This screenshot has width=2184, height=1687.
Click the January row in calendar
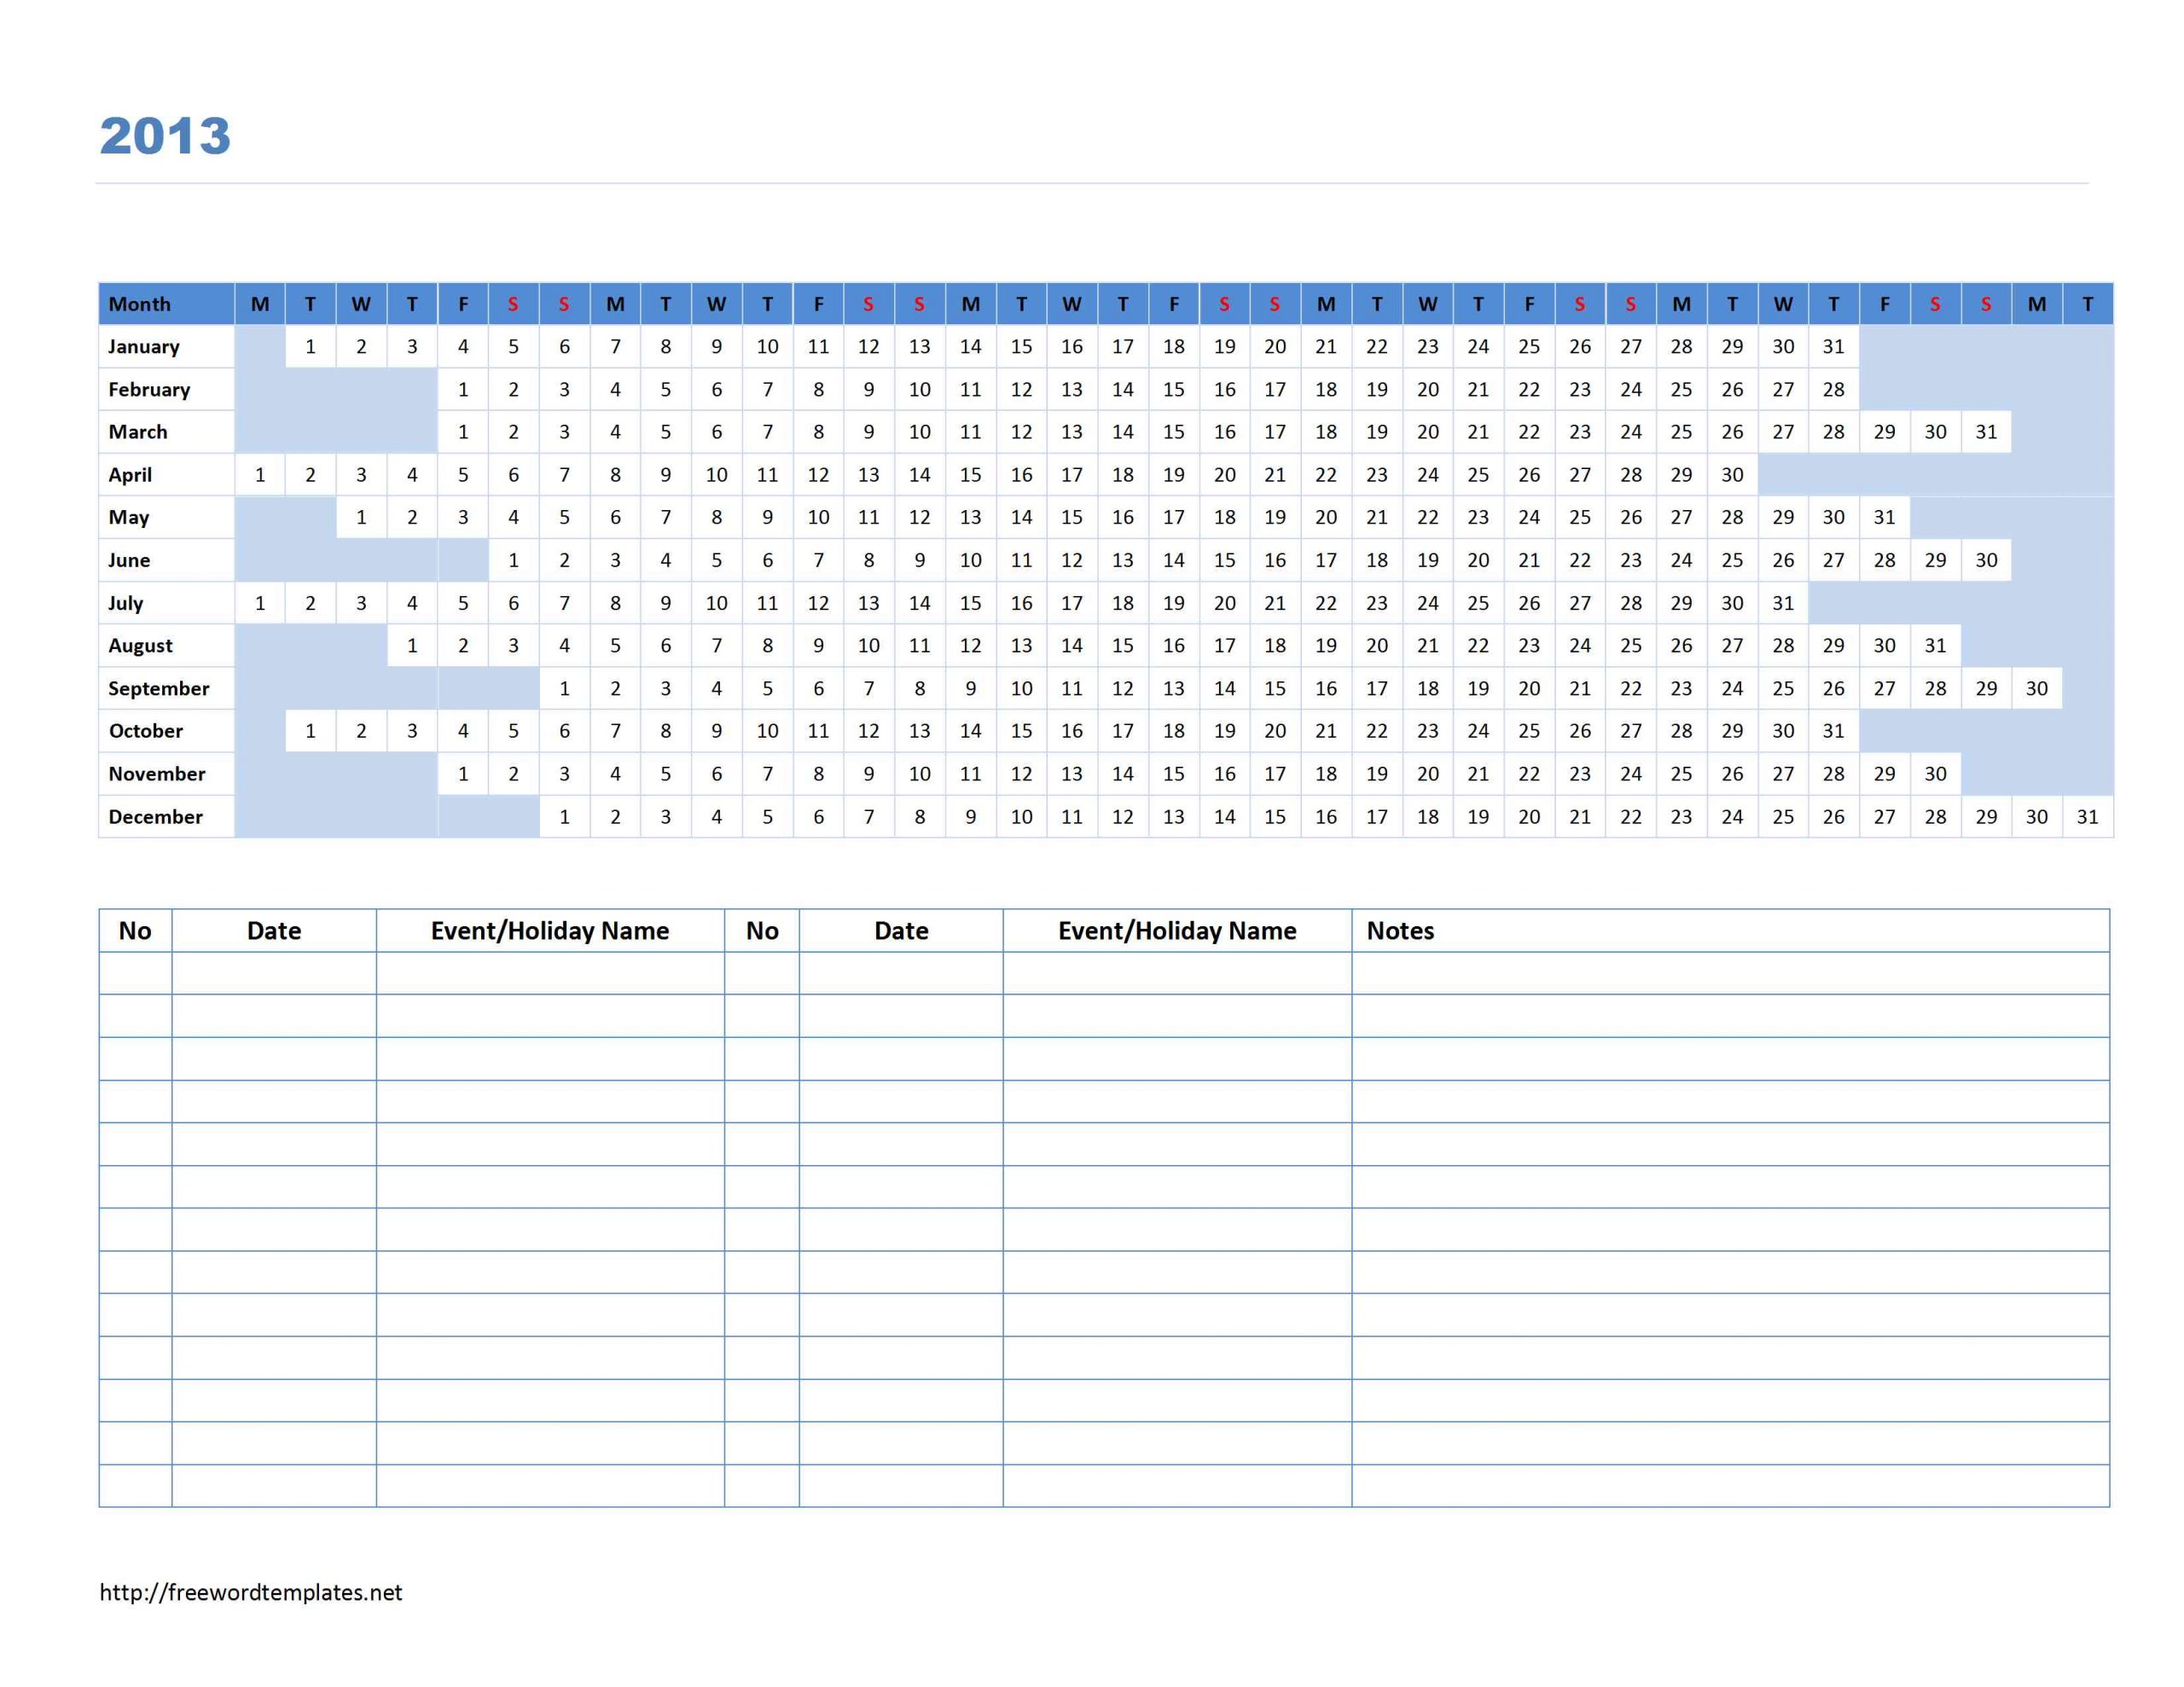point(1090,347)
